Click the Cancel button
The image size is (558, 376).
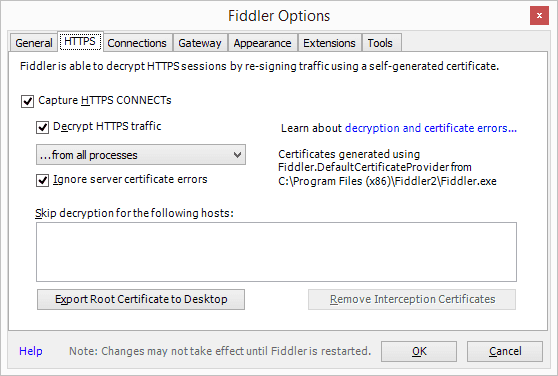coord(505,351)
